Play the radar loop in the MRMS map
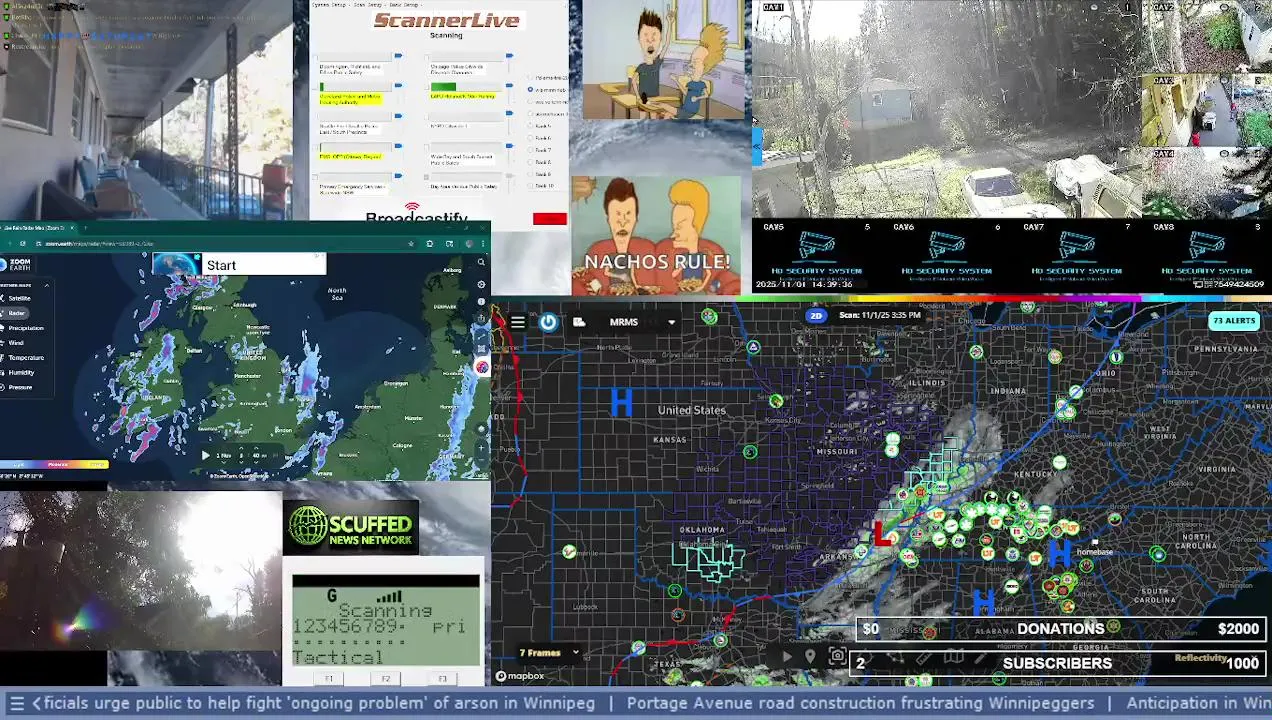Screen dimensions: 1272x720 (787, 656)
